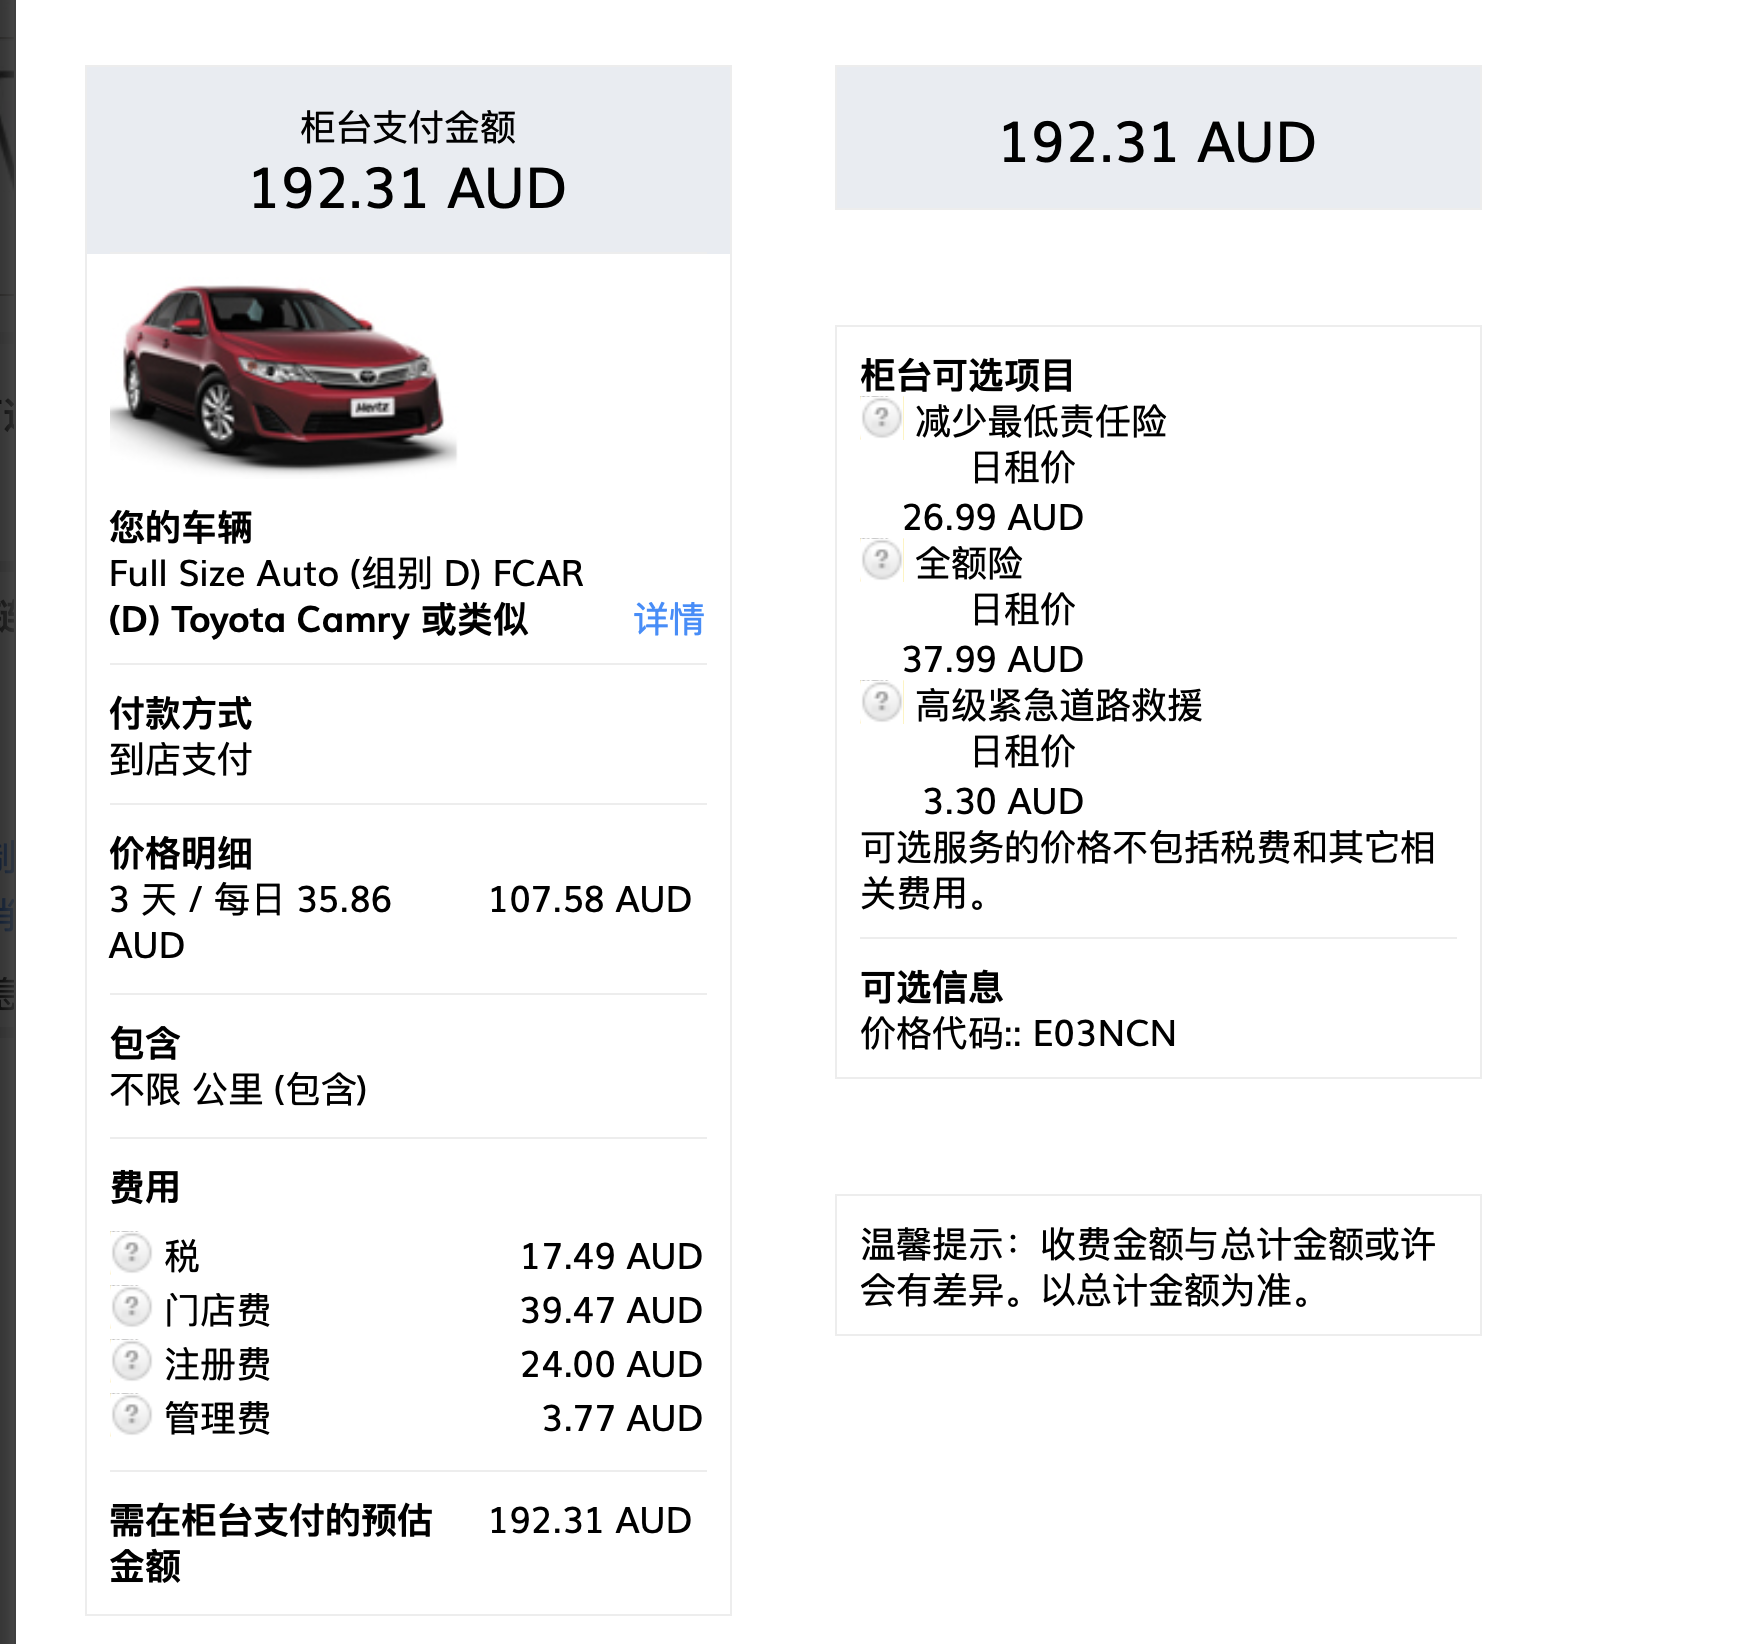This screenshot has height=1644, width=1738.
Task: Click the 柜台支付金额 header label
Action: pyautogui.click(x=408, y=127)
